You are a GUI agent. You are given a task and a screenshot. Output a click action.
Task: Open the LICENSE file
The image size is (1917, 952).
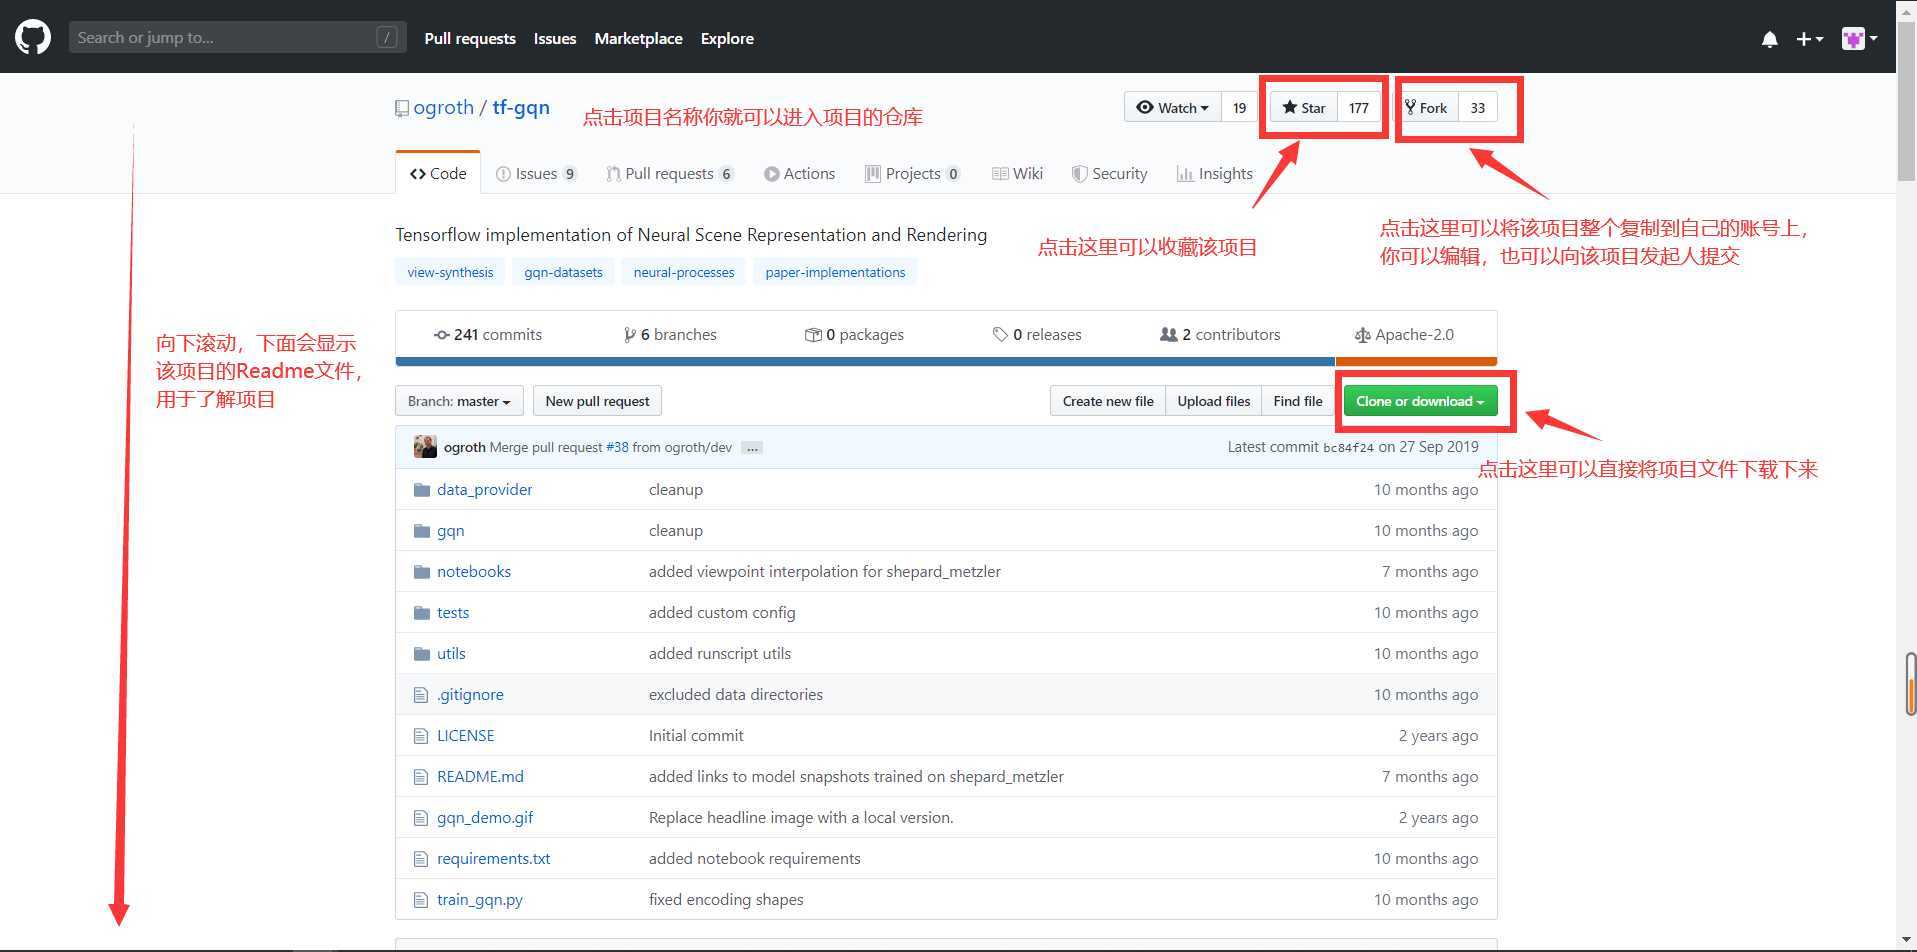coord(466,735)
